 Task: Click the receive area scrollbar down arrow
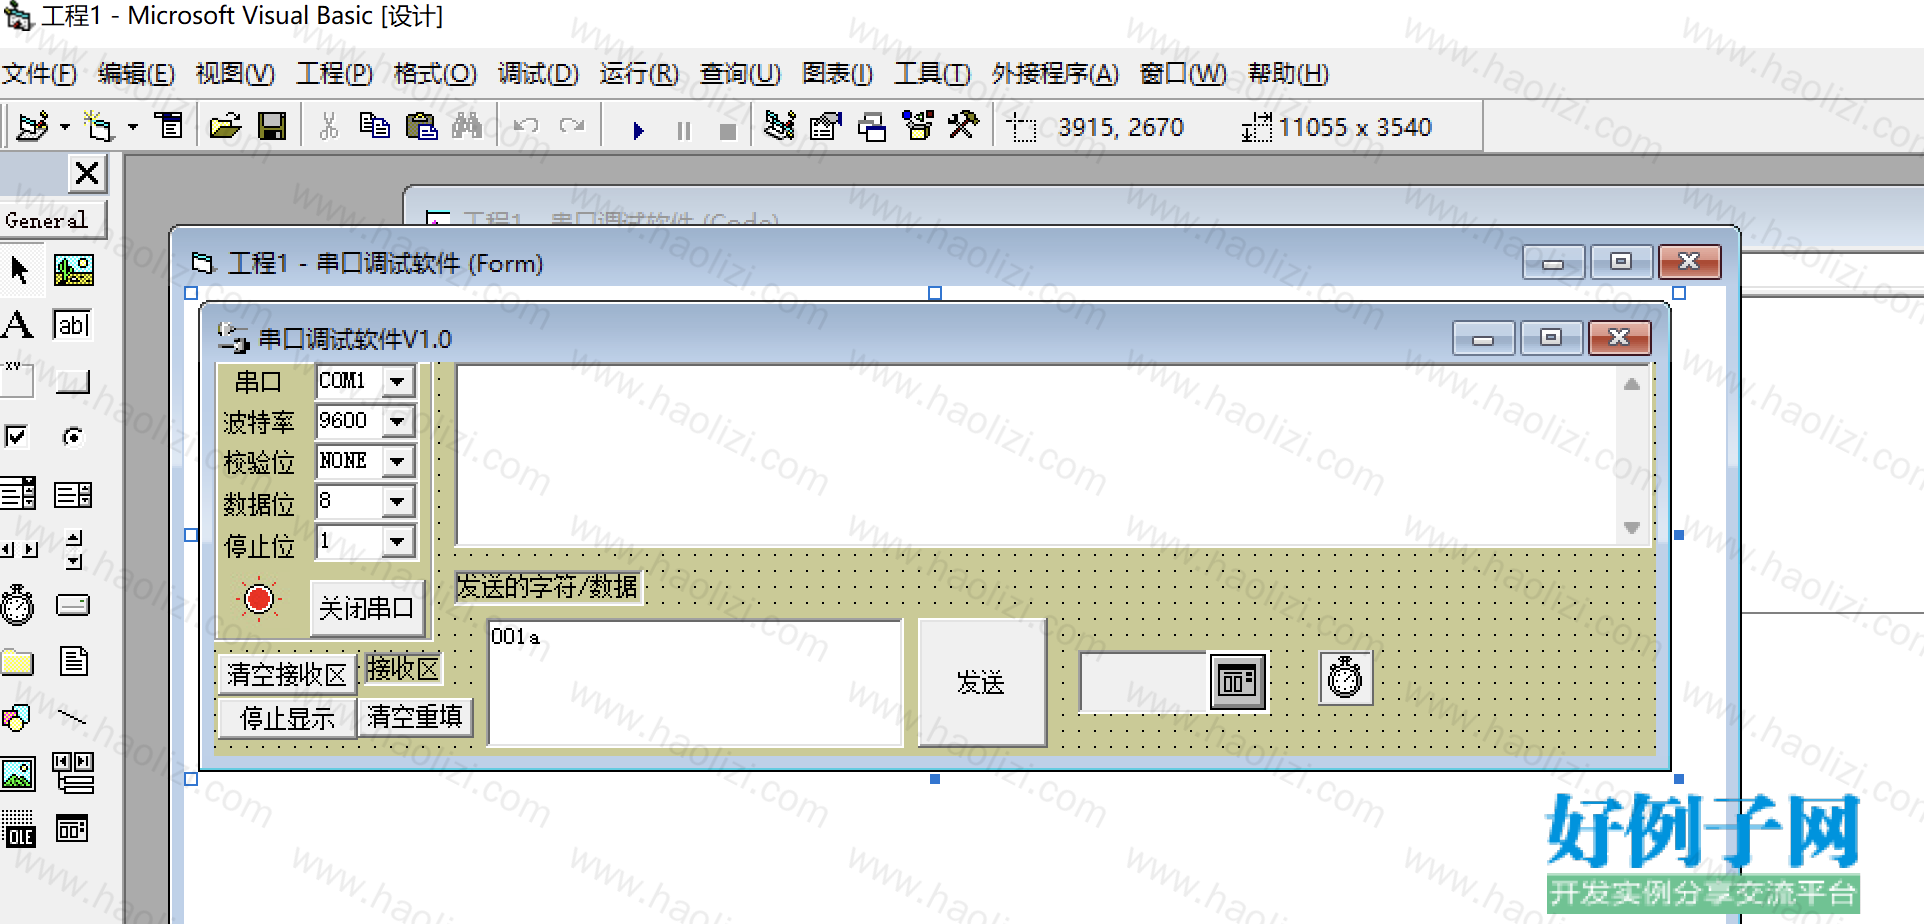click(x=1632, y=527)
